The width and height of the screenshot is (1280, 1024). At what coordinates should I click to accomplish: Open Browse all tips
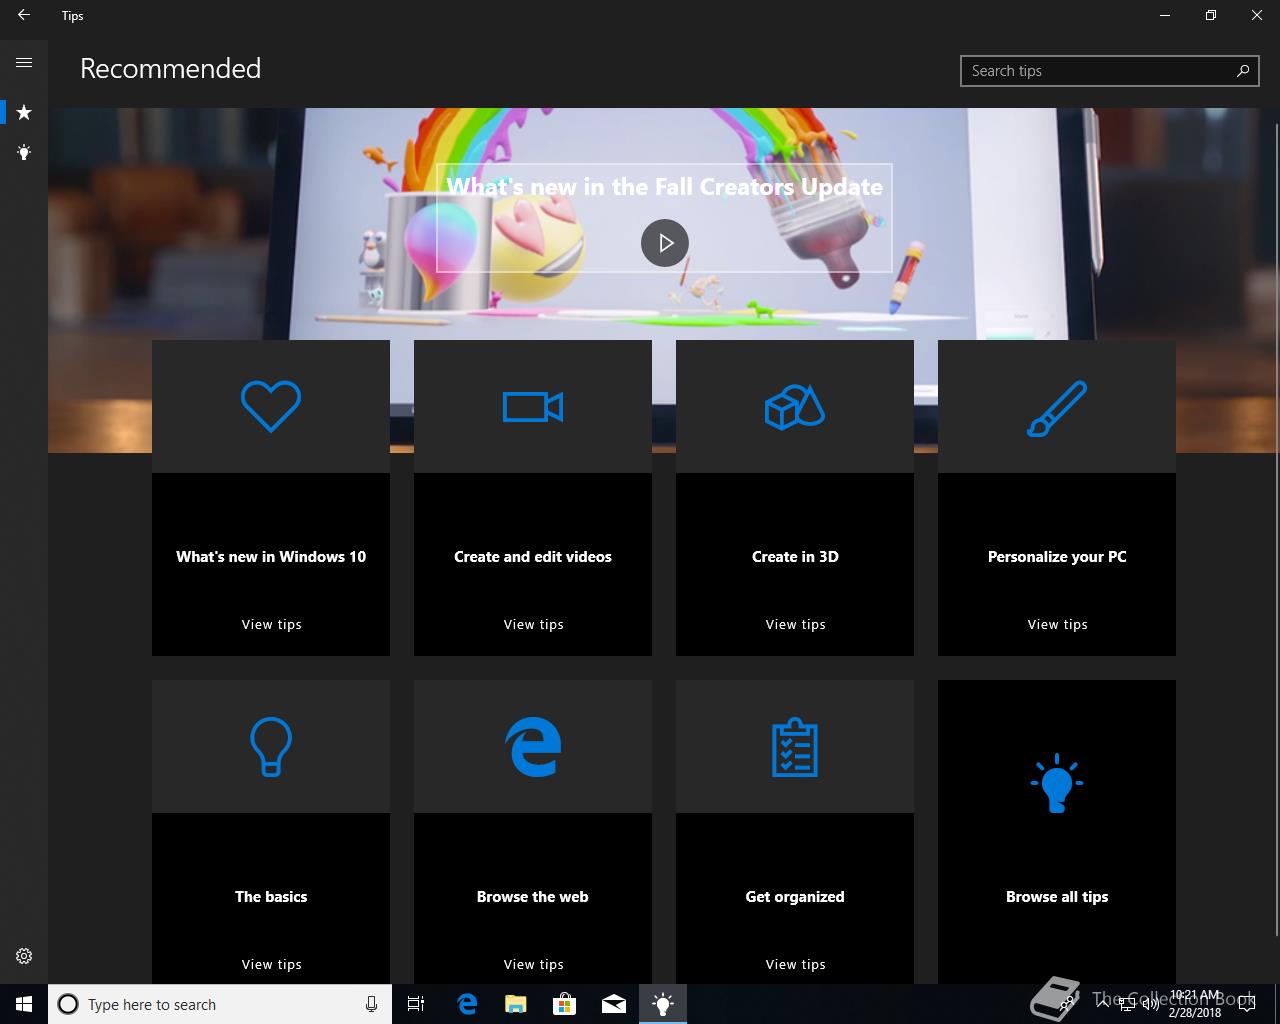coord(1057,897)
